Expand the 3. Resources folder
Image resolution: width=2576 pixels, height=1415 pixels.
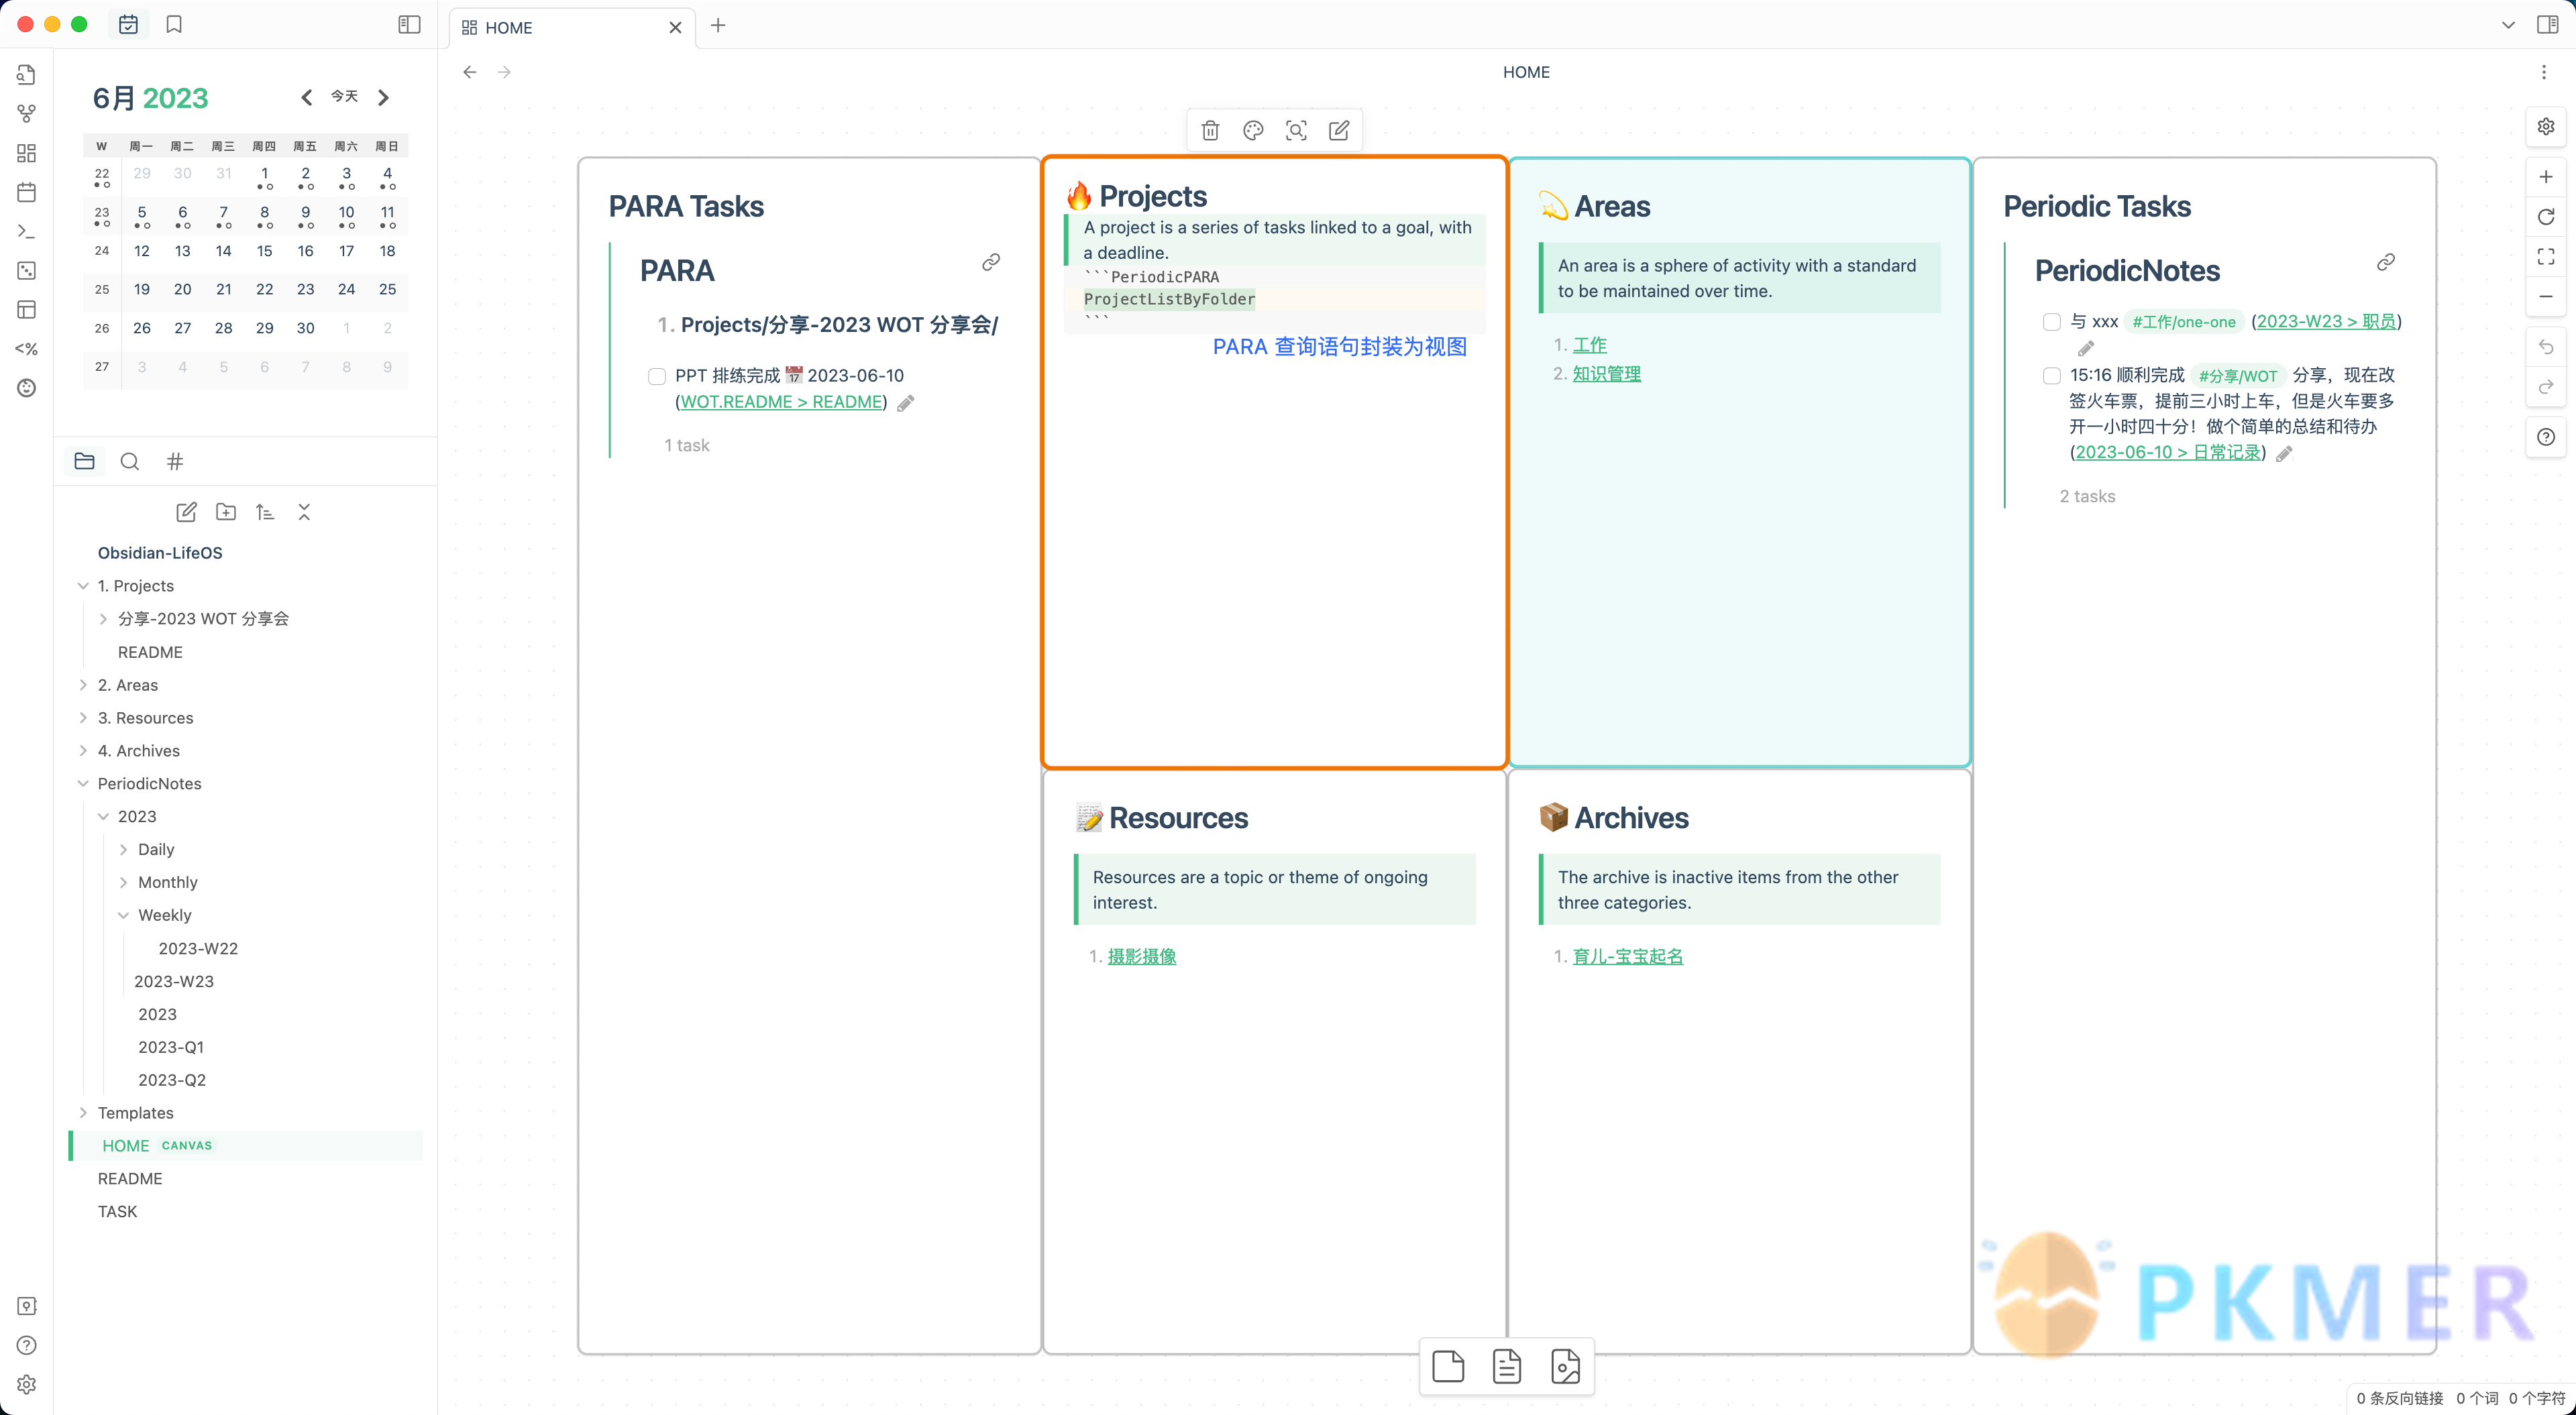coord(83,718)
